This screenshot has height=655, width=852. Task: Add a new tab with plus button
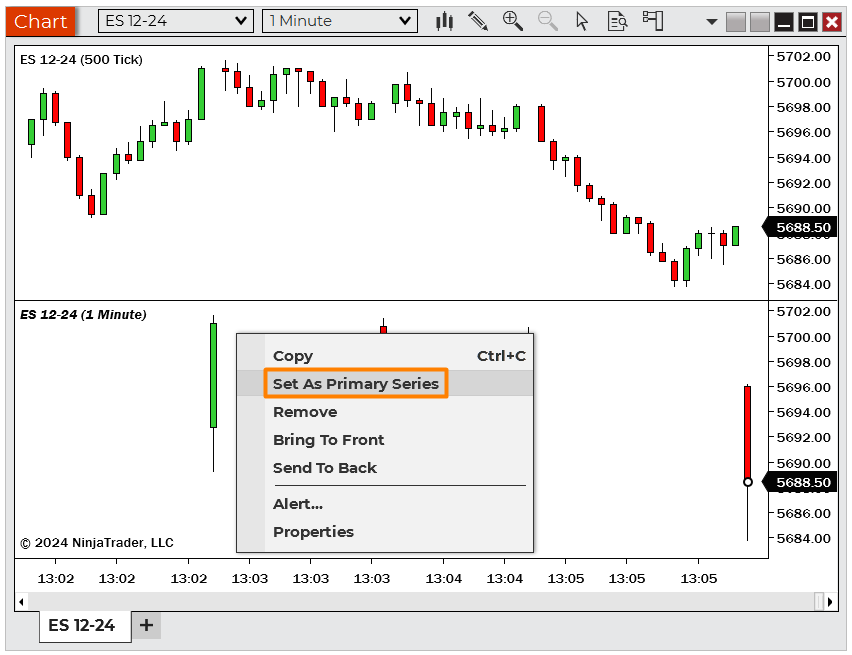[x=146, y=625]
